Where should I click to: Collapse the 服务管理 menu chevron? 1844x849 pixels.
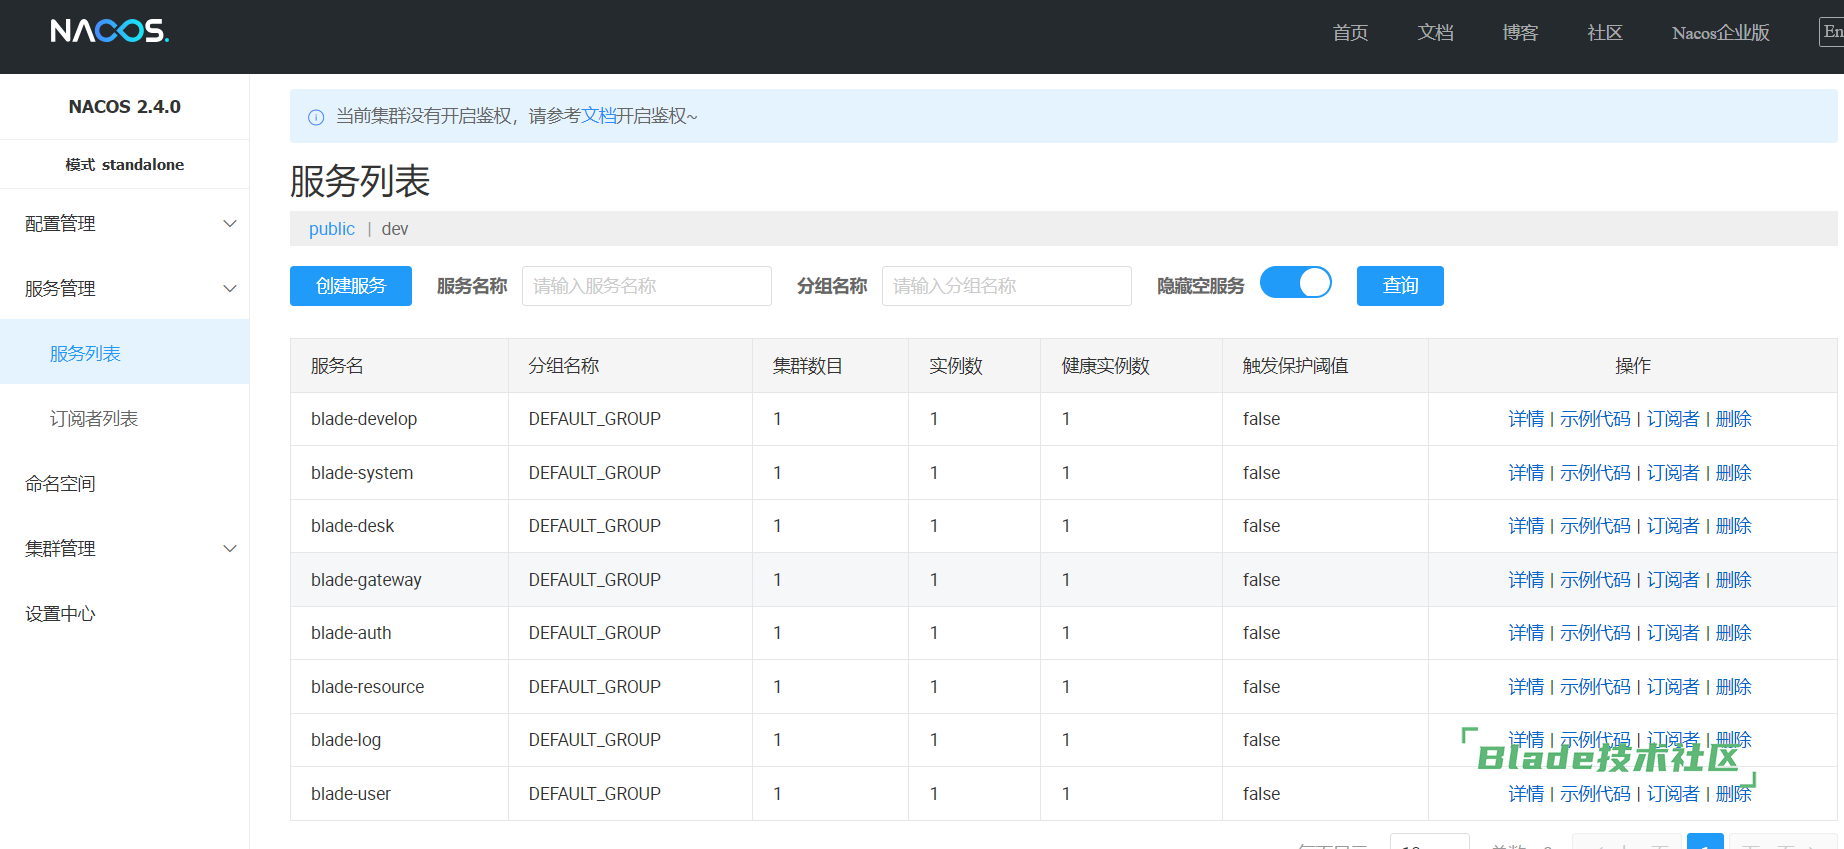[x=230, y=289]
